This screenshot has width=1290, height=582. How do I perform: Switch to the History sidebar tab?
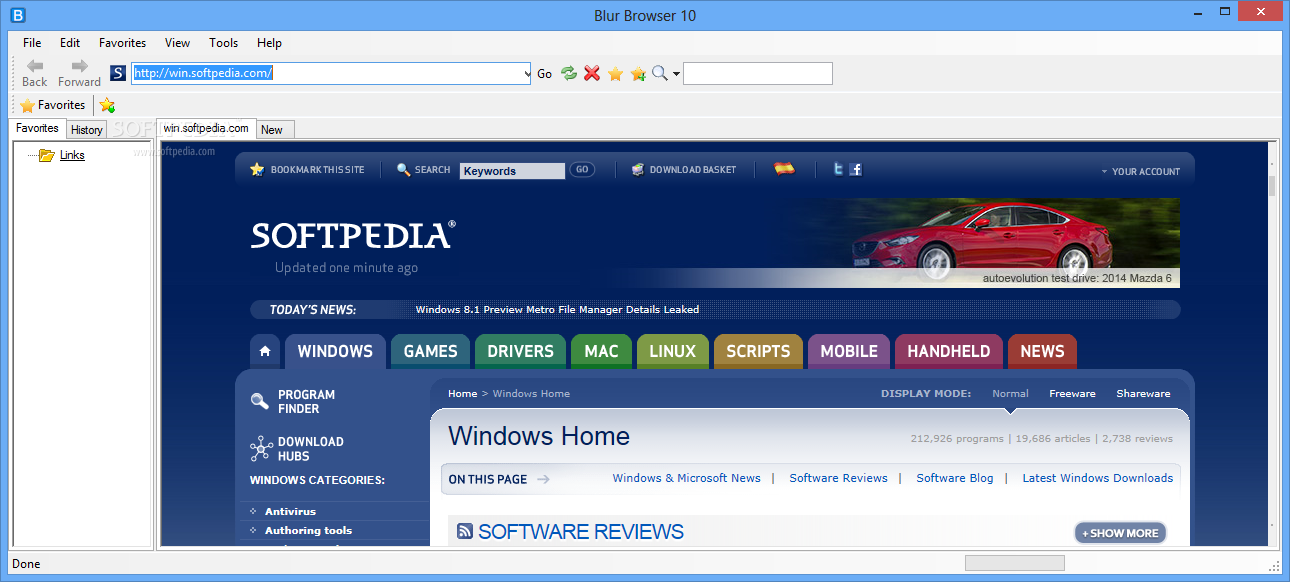click(x=87, y=130)
